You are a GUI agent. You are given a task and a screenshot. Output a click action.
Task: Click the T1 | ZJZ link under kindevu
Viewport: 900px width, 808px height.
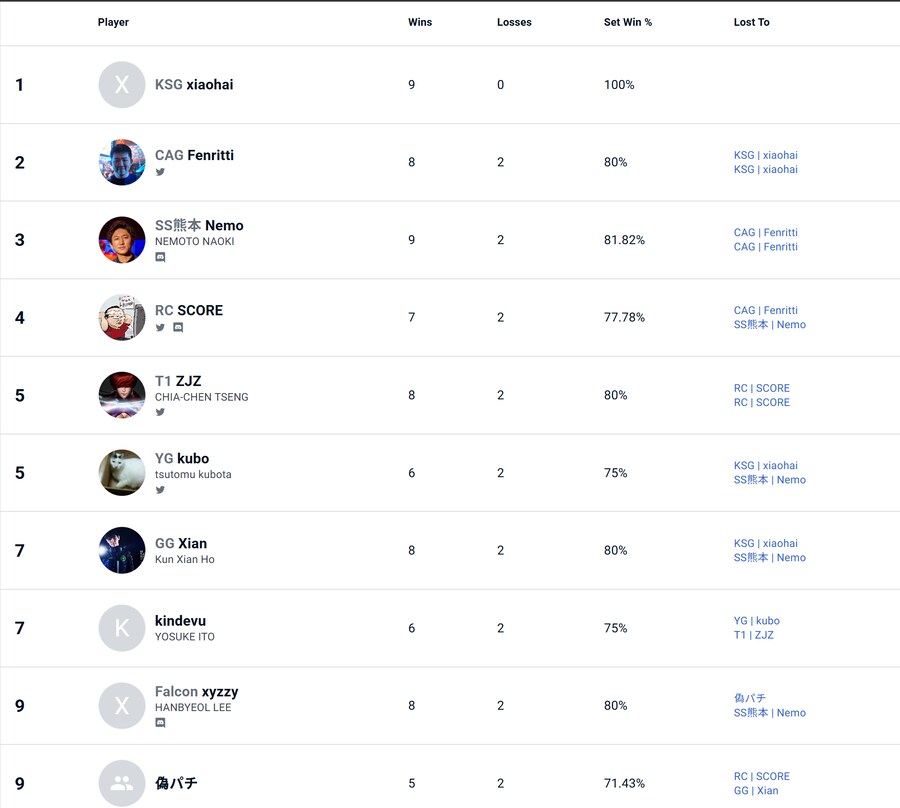tap(753, 634)
